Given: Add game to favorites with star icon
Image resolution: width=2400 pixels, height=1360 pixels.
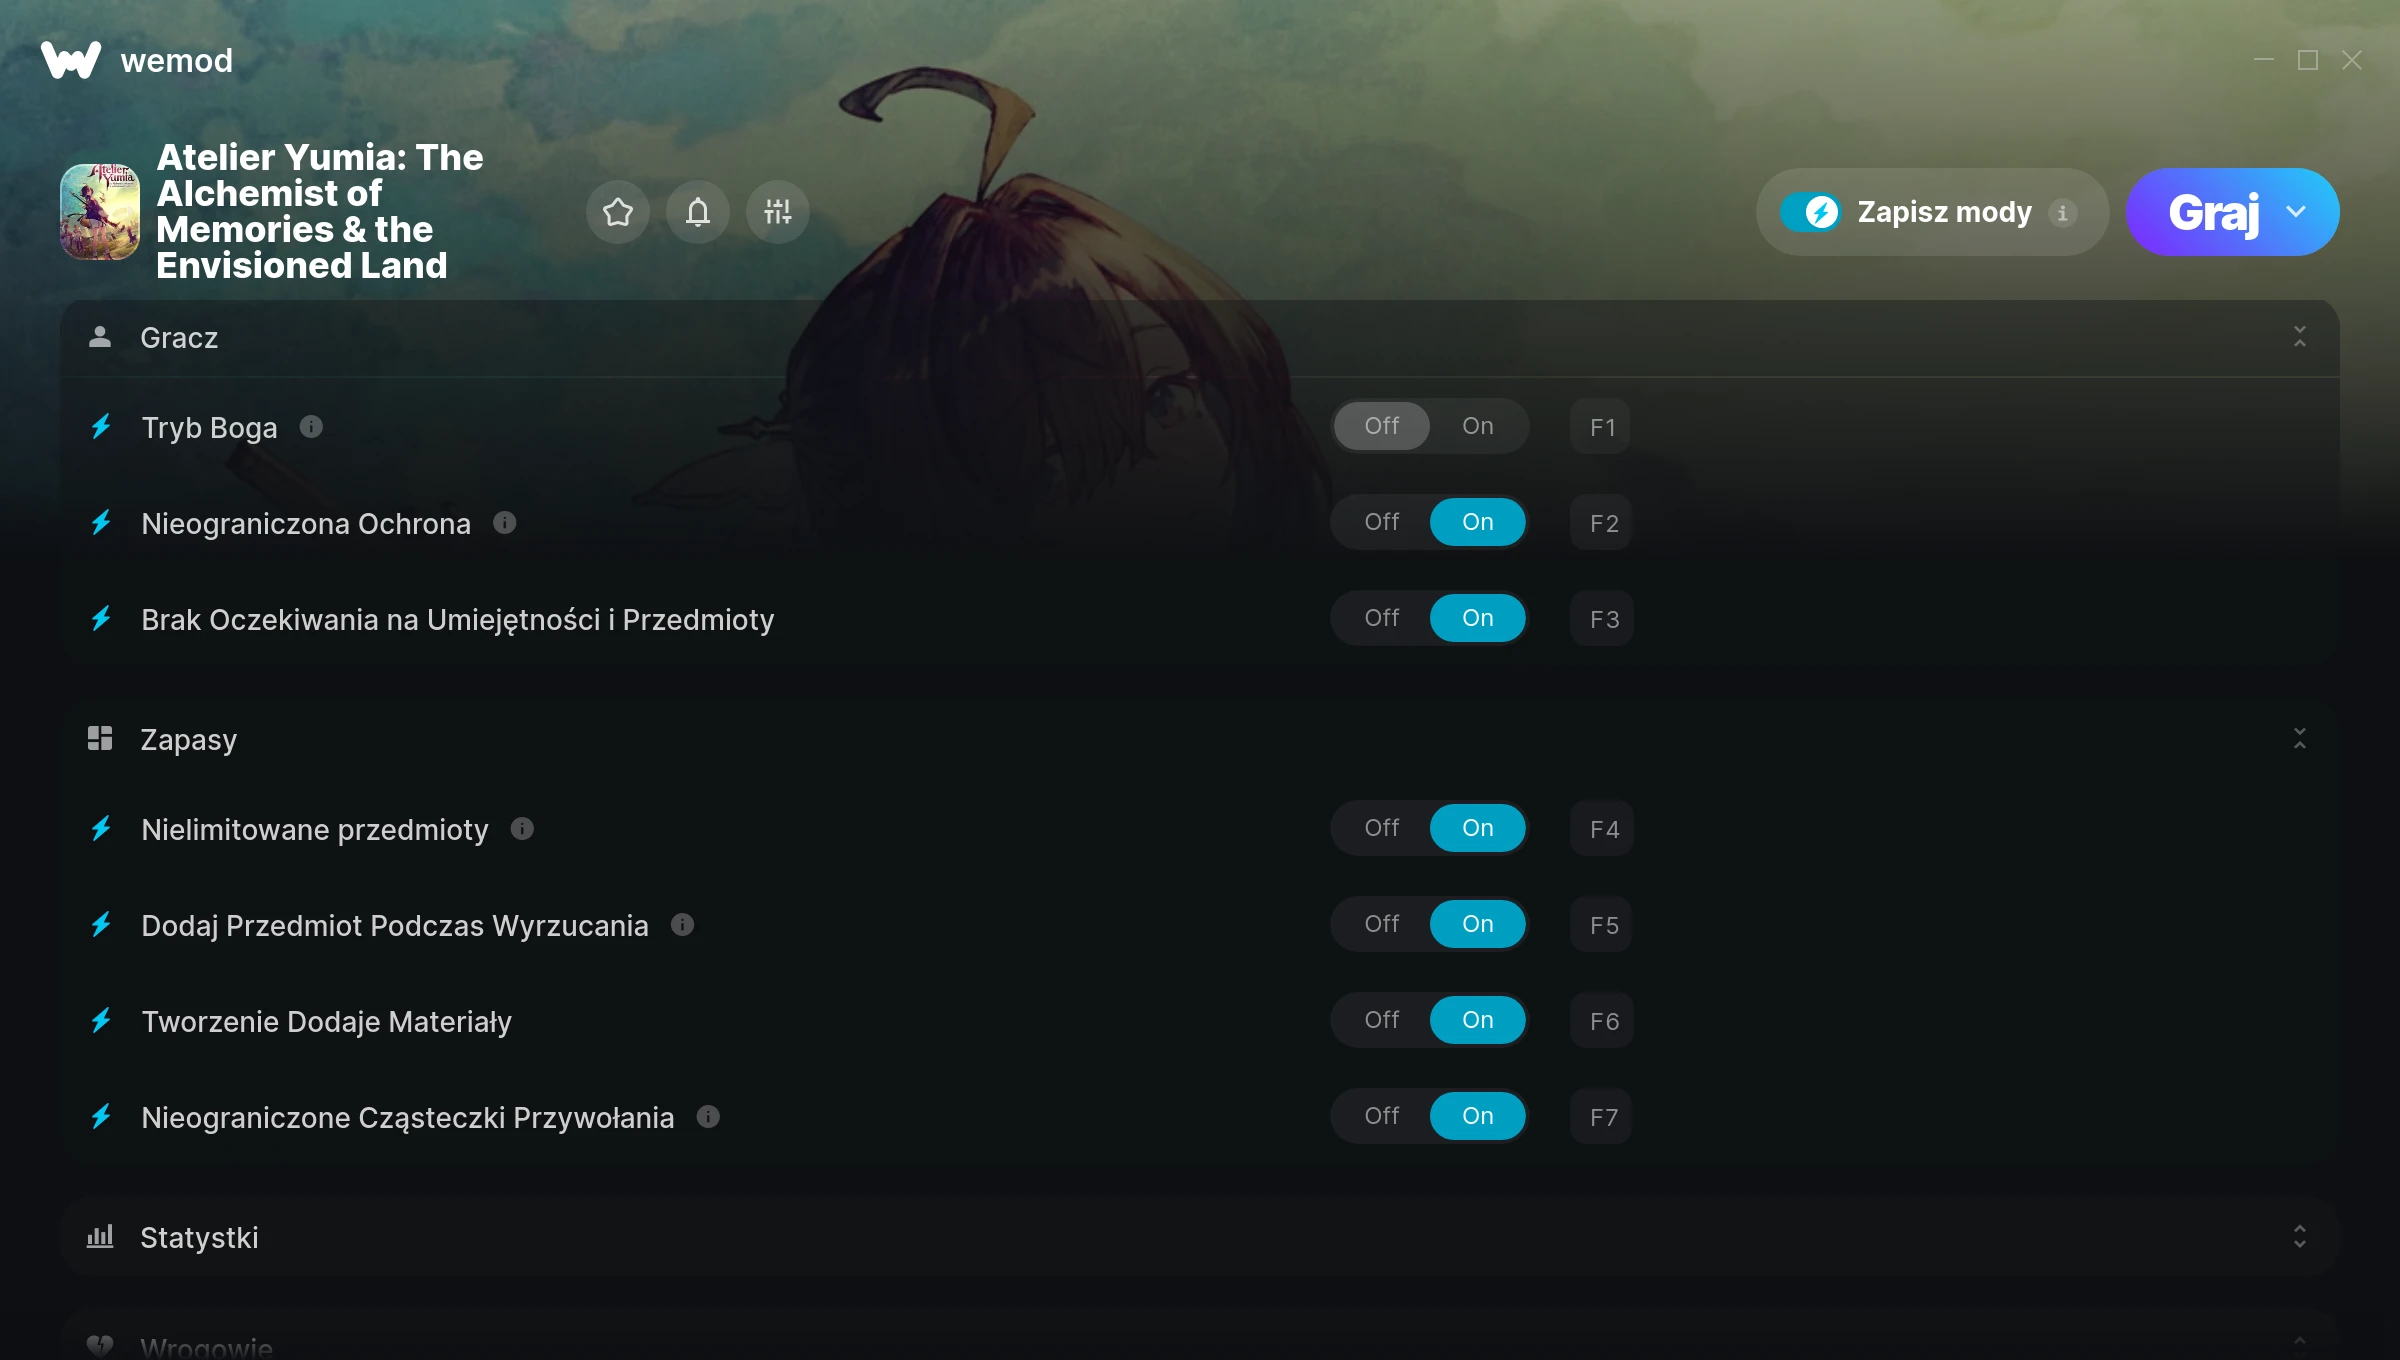Looking at the screenshot, I should point(618,212).
